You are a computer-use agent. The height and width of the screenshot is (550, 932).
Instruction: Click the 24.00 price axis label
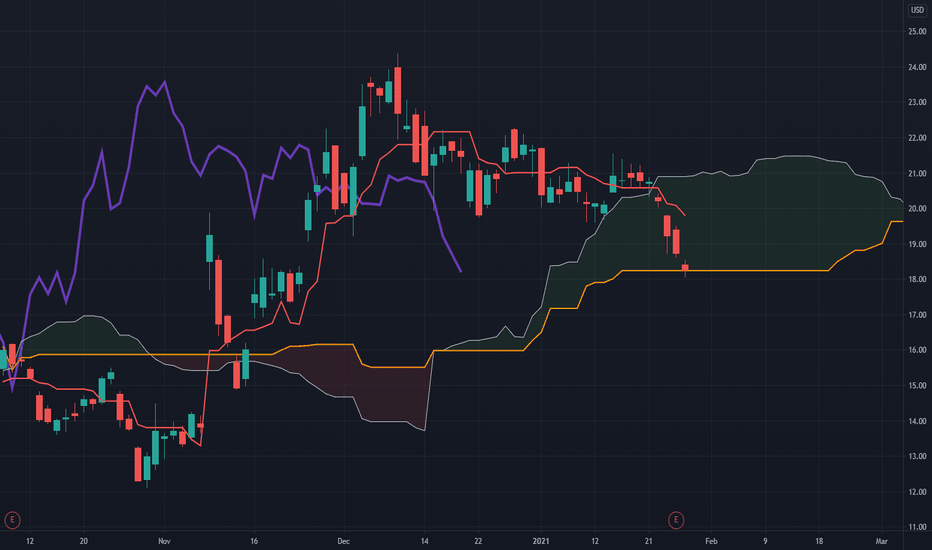point(917,67)
